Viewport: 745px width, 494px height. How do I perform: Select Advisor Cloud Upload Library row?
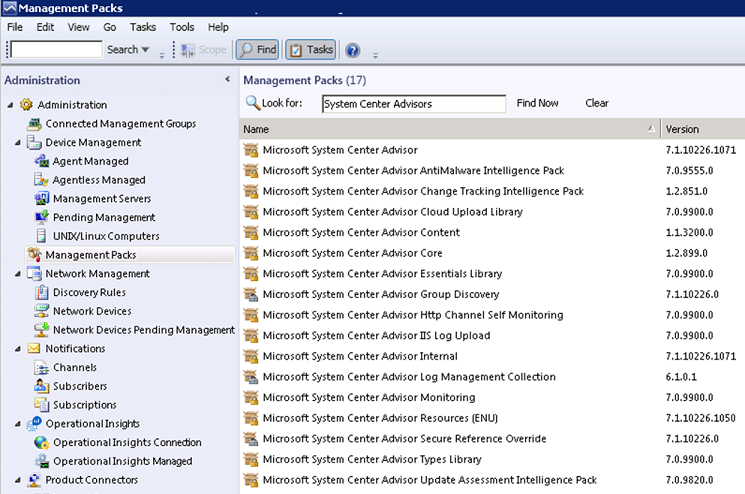coord(492,212)
